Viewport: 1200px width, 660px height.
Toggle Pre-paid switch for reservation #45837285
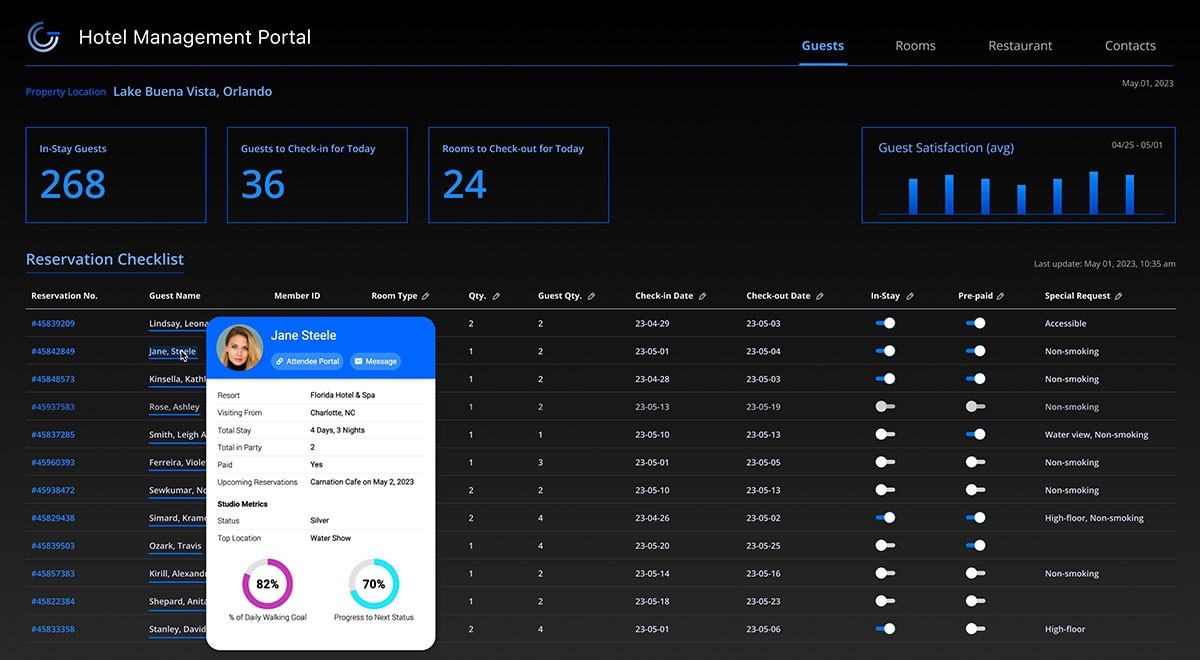pyautogui.click(x=975, y=435)
